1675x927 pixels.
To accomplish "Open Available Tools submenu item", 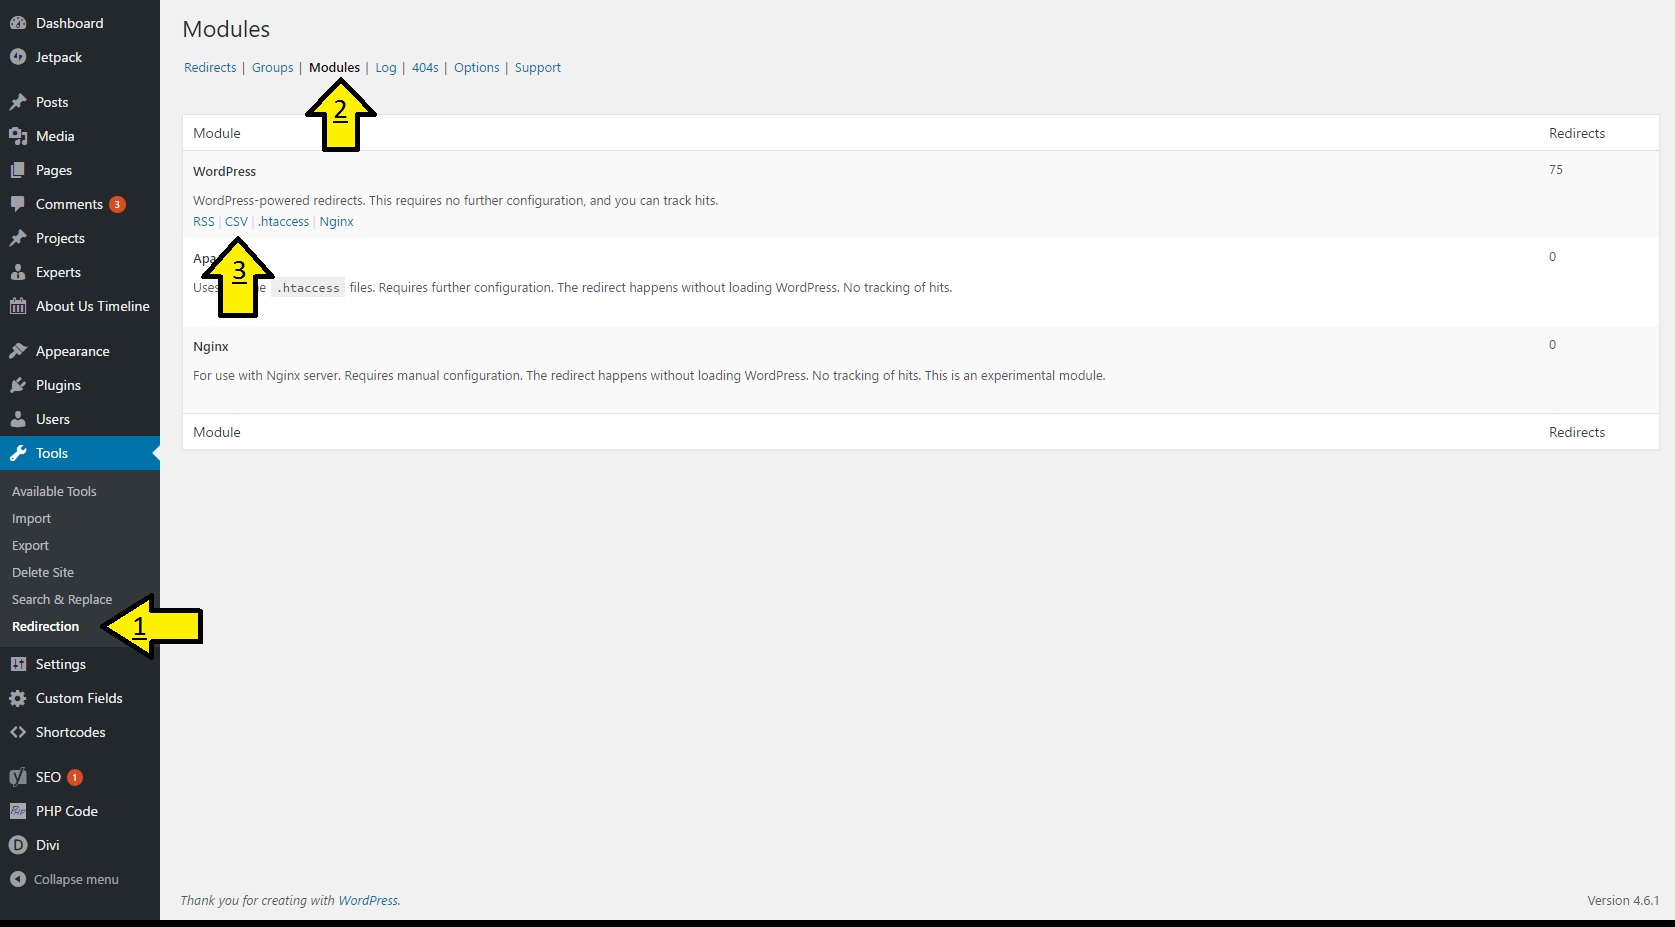I will tap(54, 491).
